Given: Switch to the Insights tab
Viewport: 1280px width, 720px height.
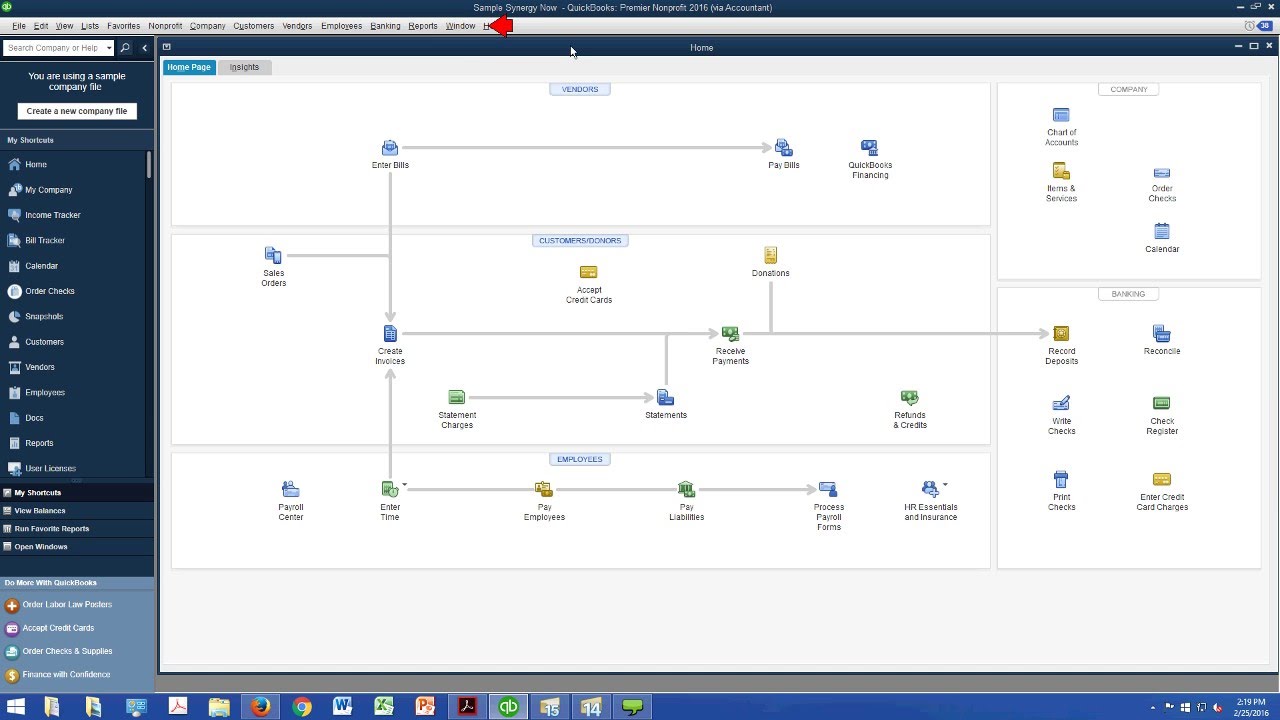Looking at the screenshot, I should [x=244, y=67].
